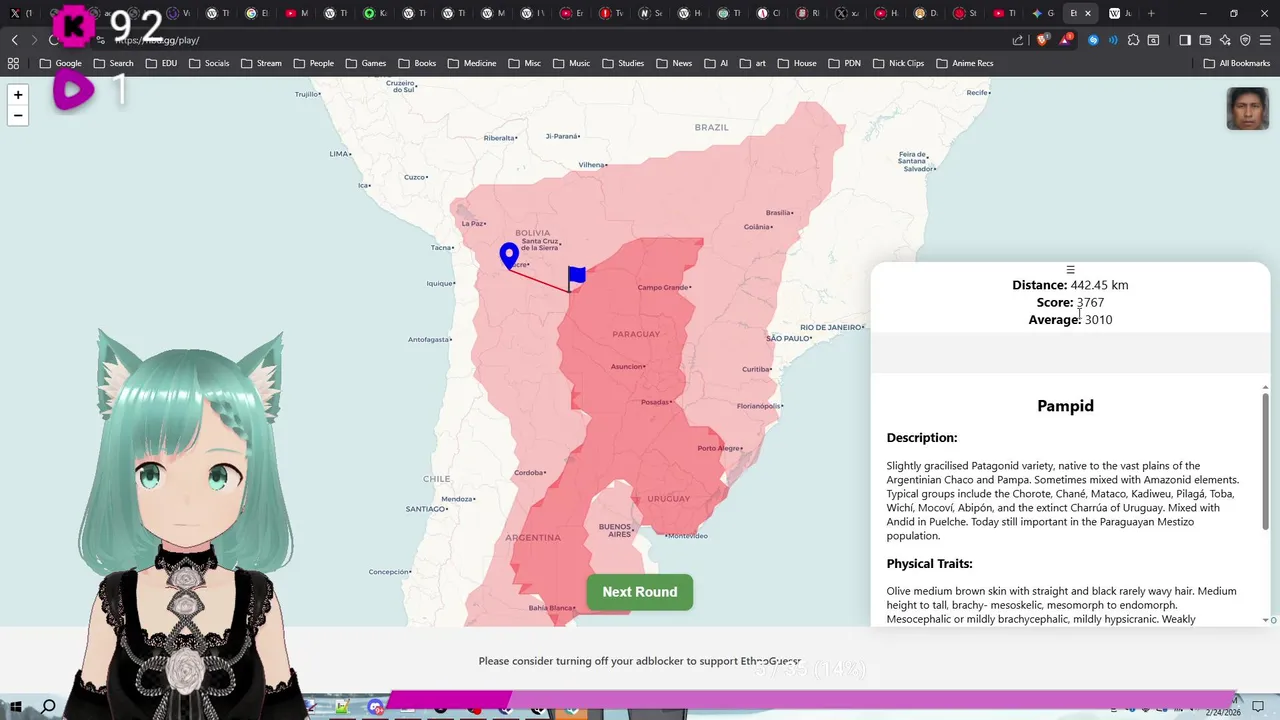Open the Games bookmarks folder
Image resolution: width=1280 pixels, height=720 pixels.
point(365,63)
